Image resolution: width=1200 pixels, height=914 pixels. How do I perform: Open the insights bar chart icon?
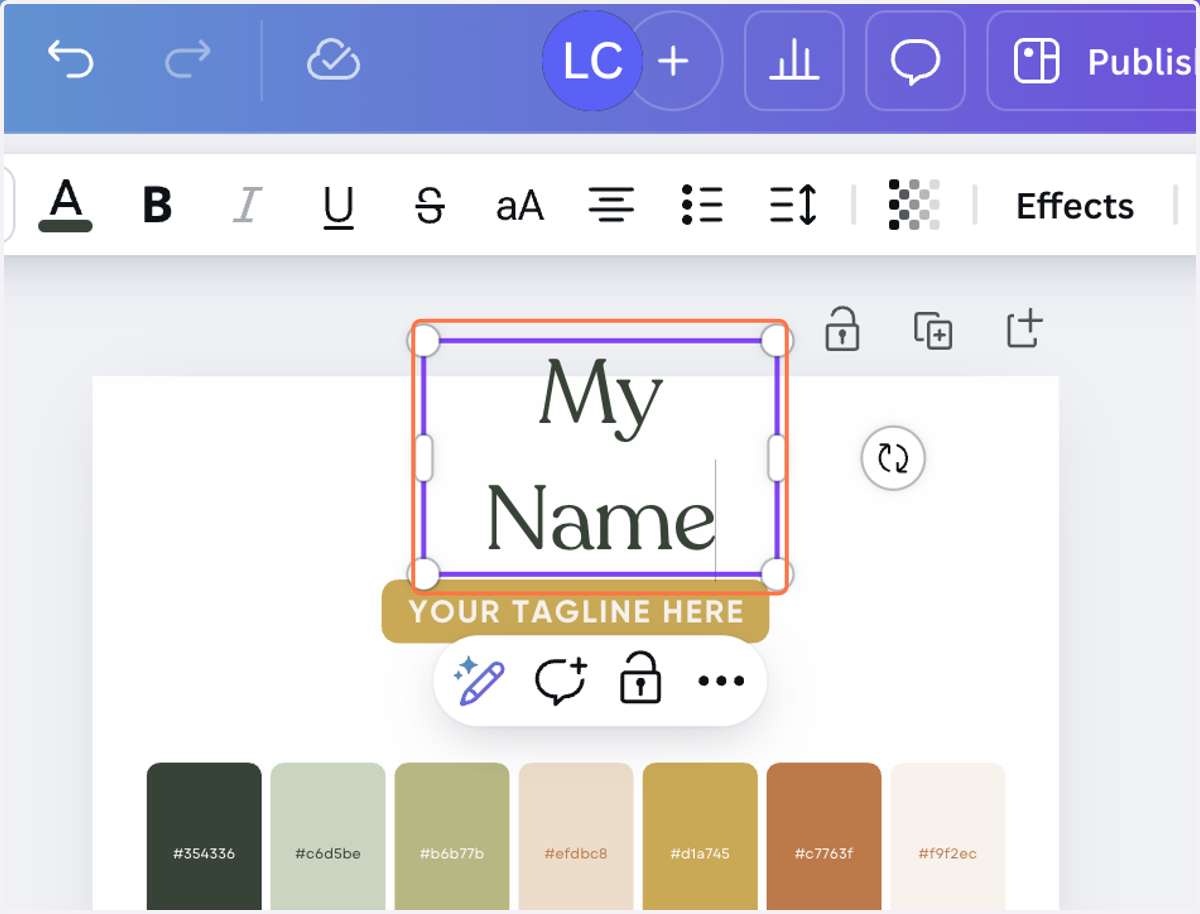pos(794,61)
